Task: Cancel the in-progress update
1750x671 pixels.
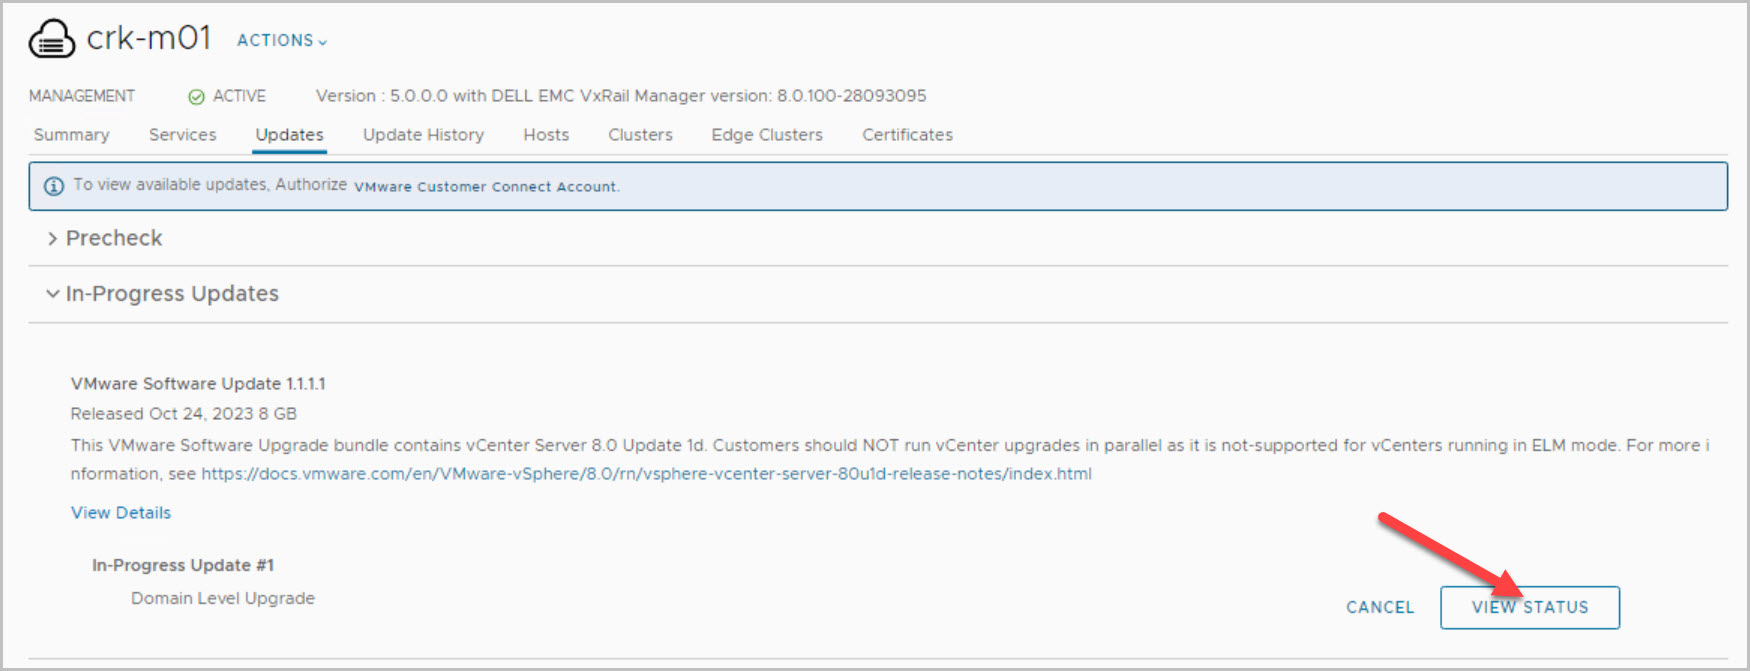Action: (1379, 608)
